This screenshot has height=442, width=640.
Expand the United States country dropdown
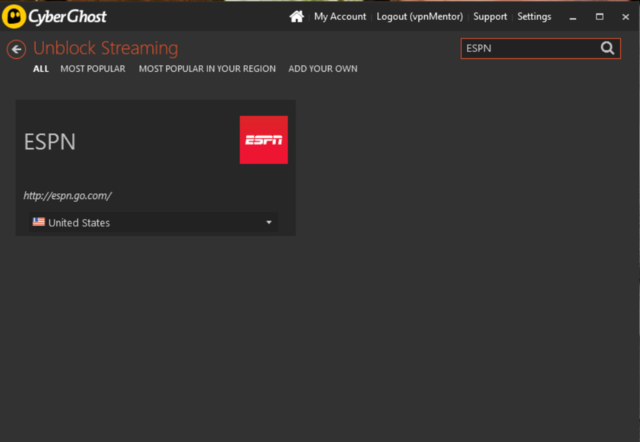coord(154,222)
